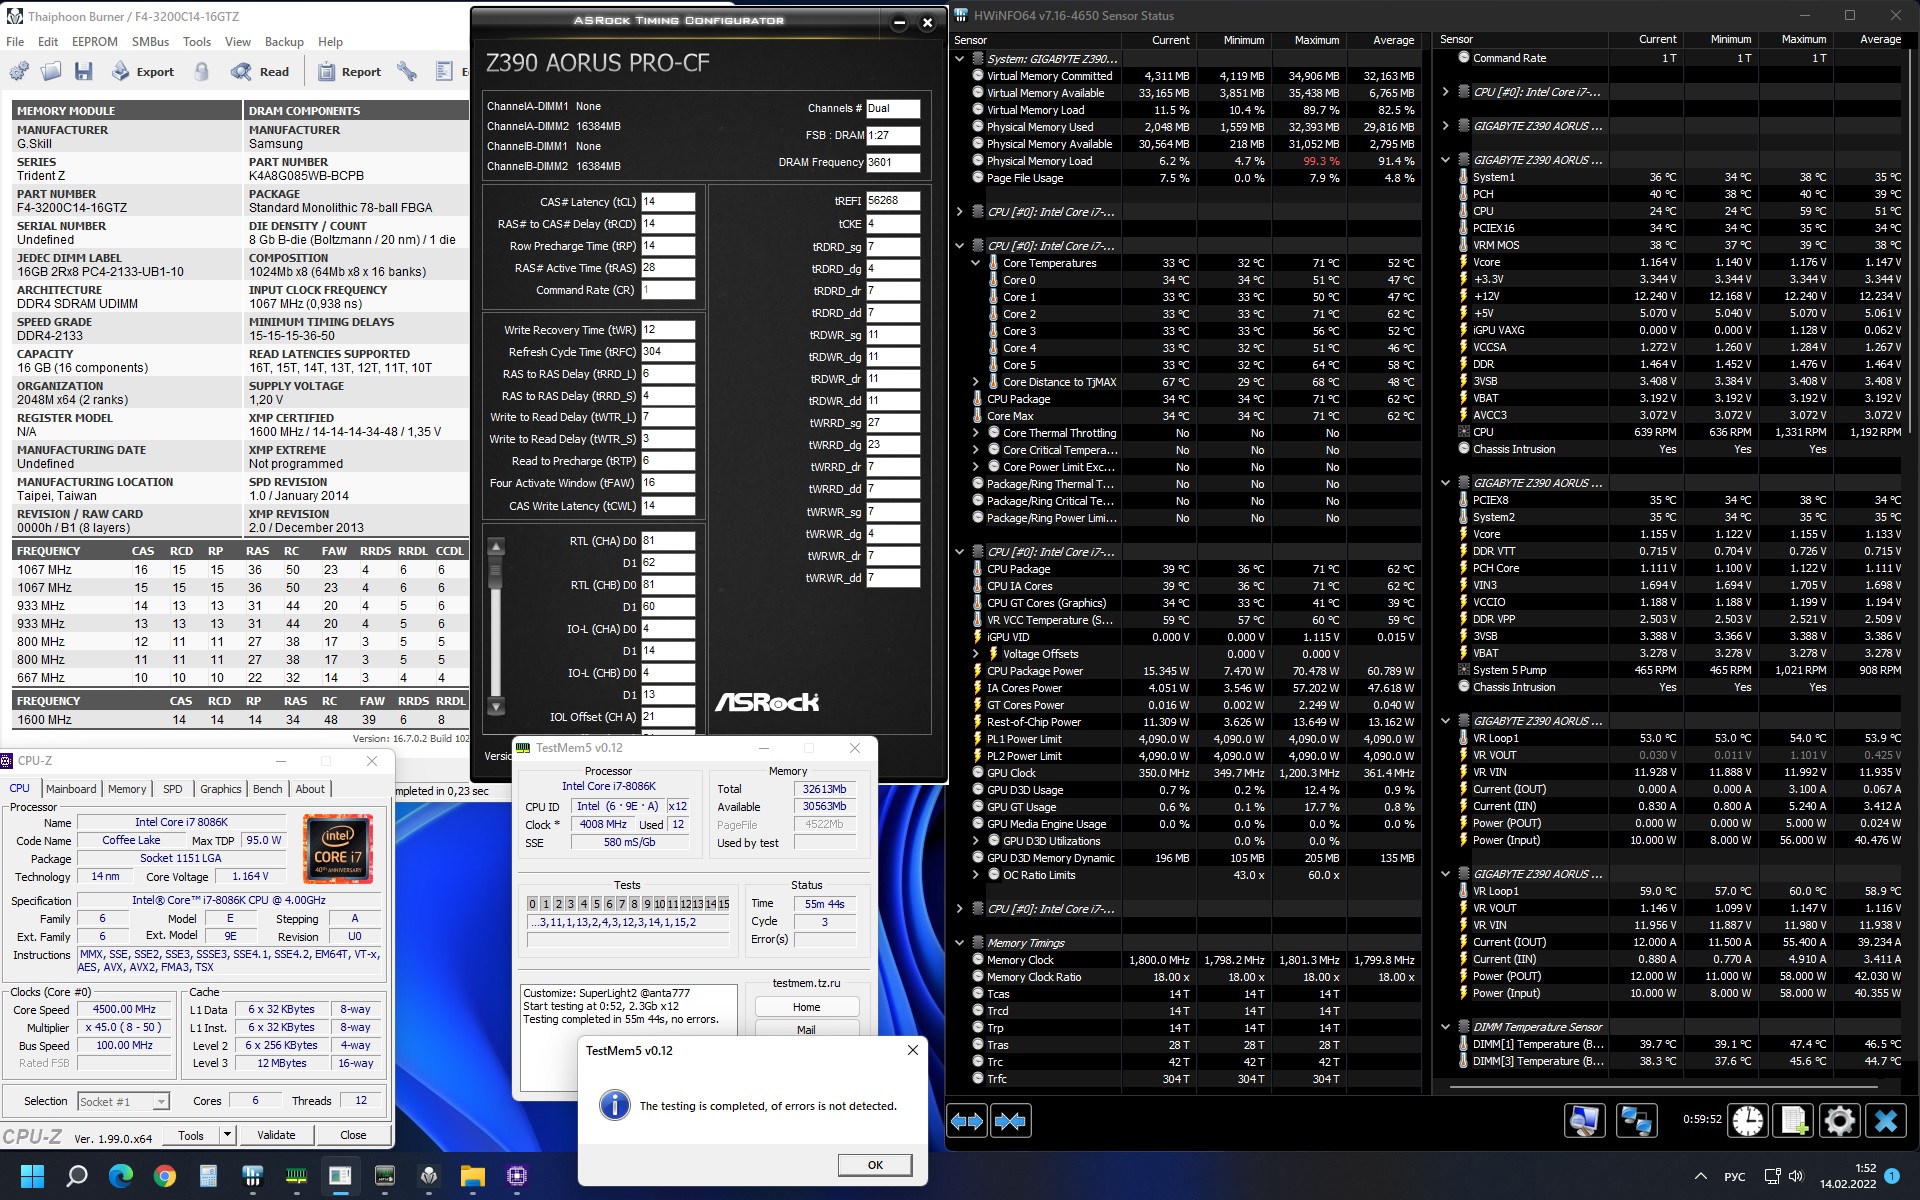Click the HWiNFO clock reset icon
1920x1200 pixels.
[1748, 1120]
